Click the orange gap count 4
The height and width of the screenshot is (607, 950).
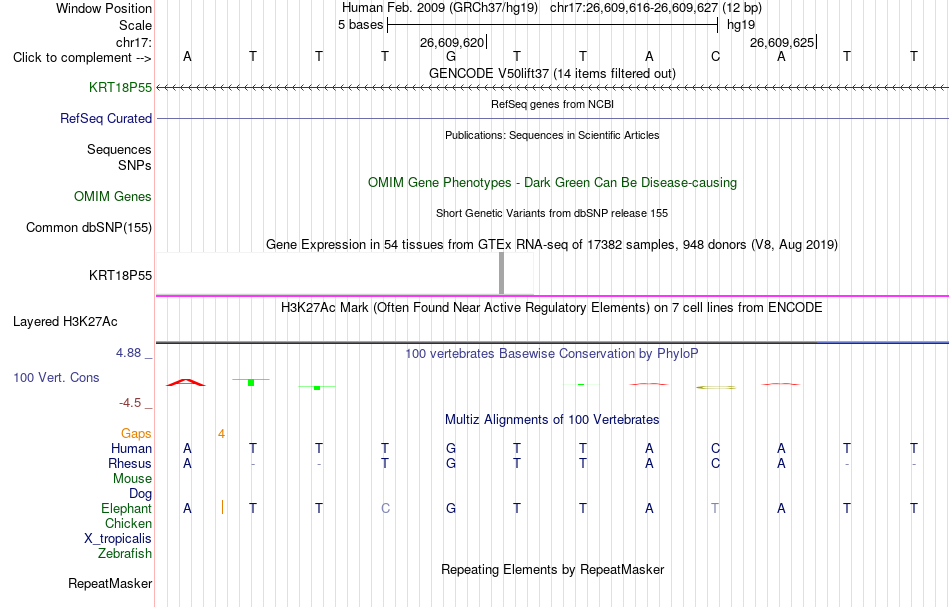coord(222,434)
